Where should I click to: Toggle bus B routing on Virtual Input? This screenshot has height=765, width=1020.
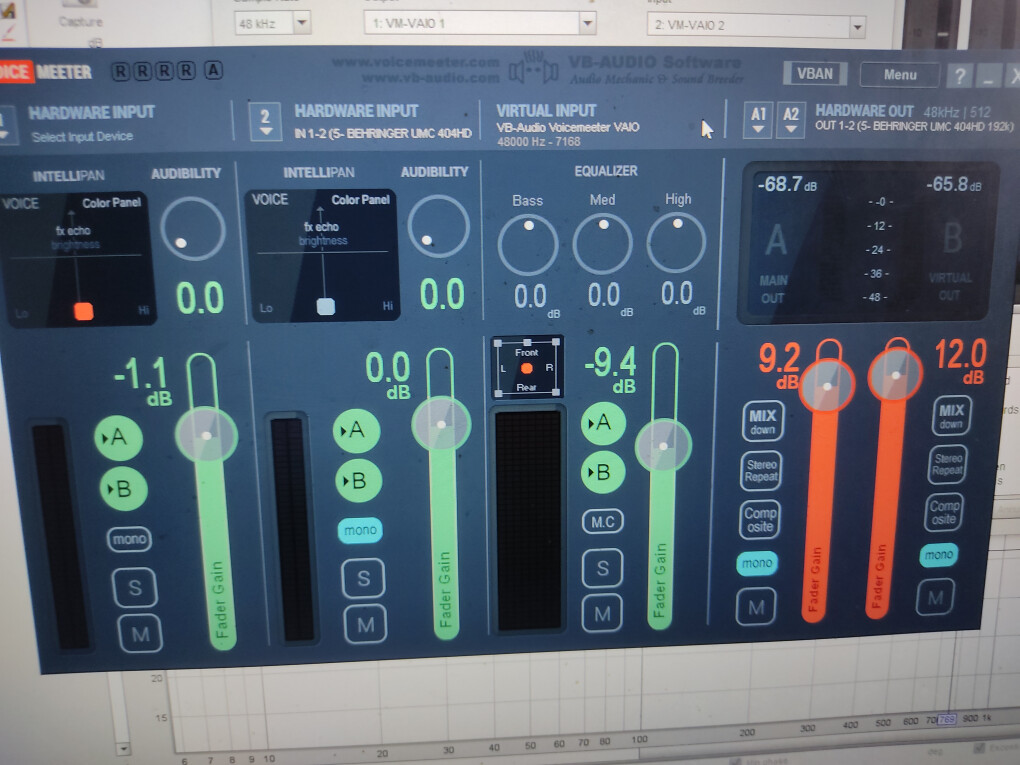pos(603,472)
